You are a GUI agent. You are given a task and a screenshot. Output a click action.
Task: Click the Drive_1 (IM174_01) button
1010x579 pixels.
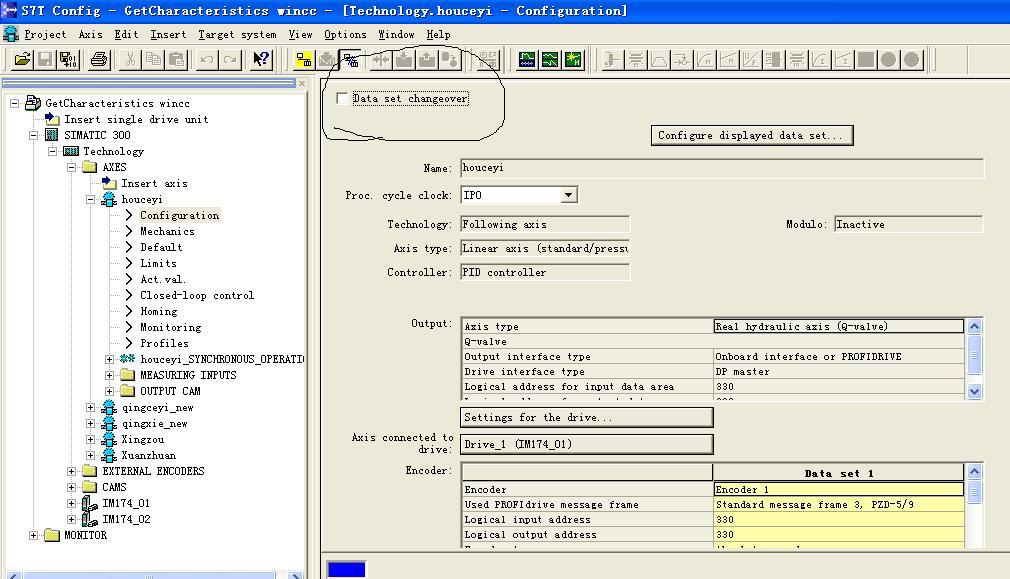click(x=587, y=444)
